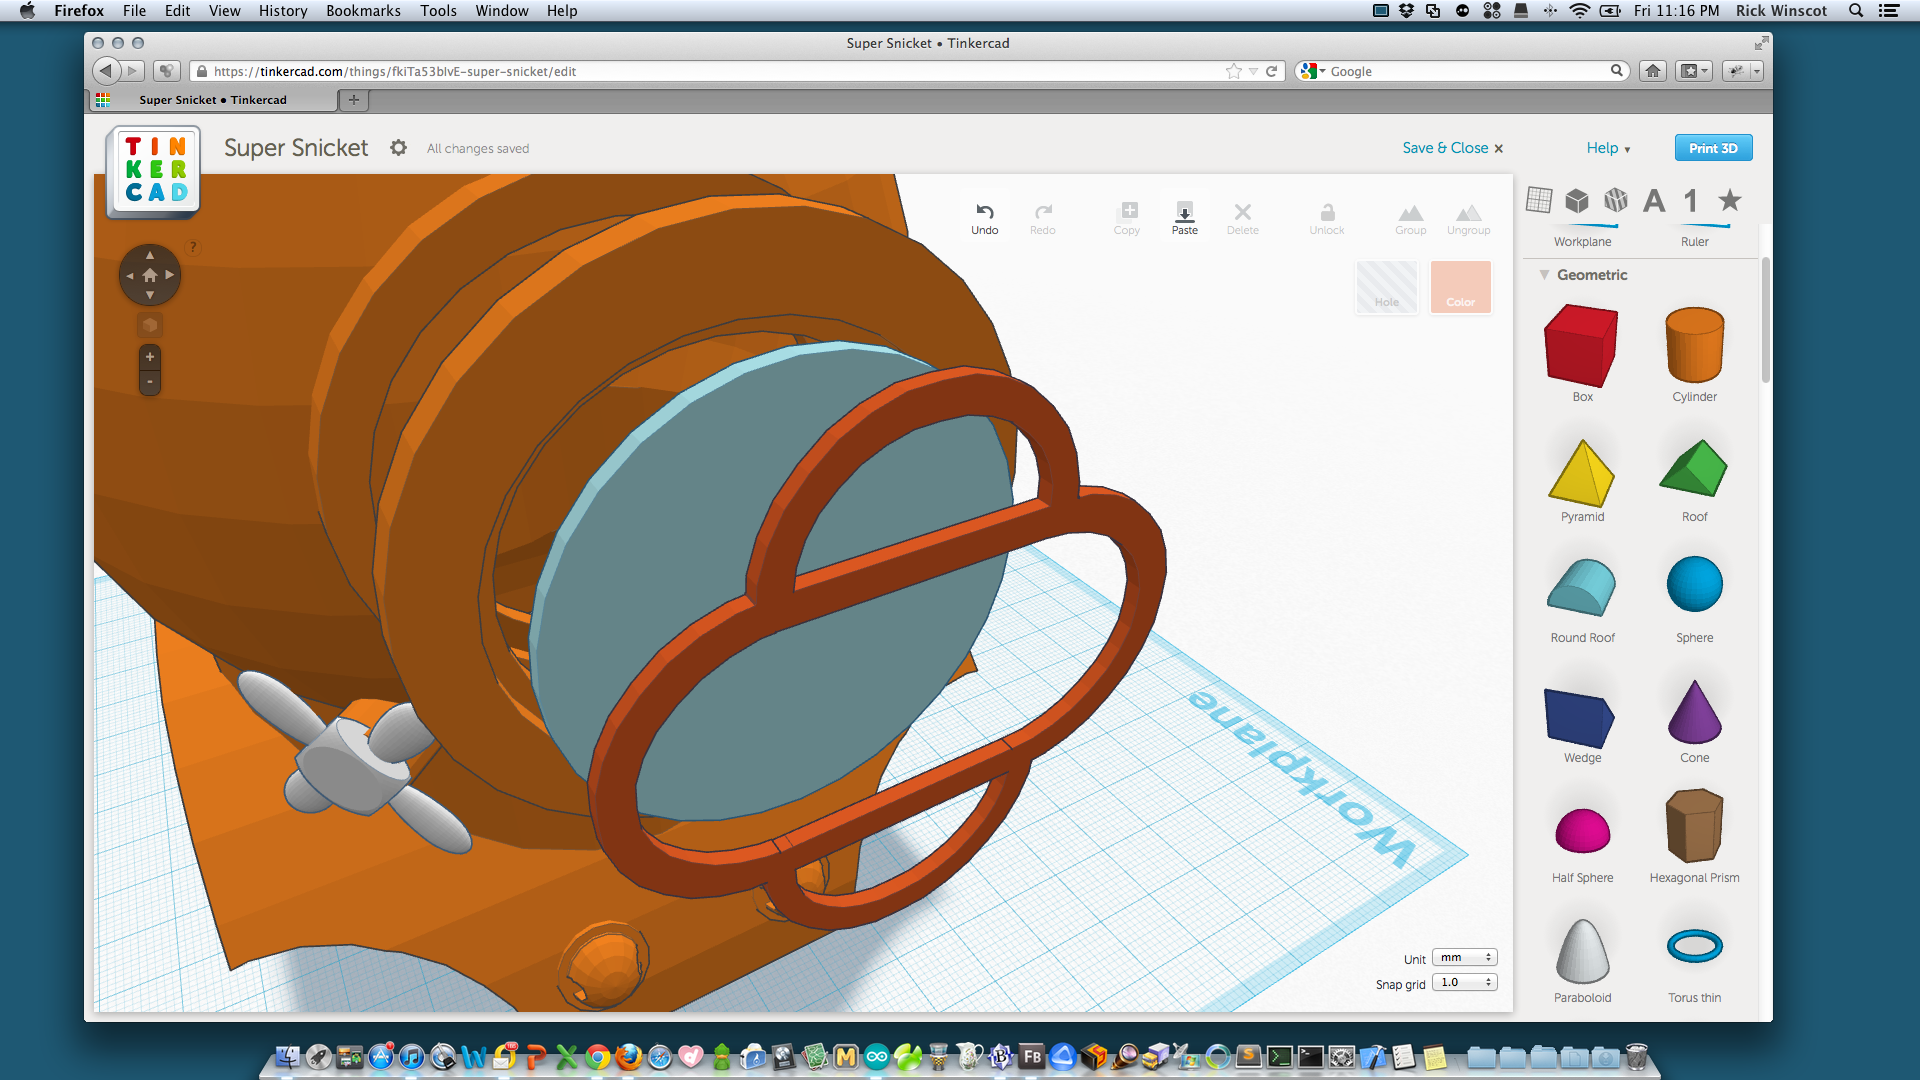The width and height of the screenshot is (1920, 1080).
Task: Enable flat grid view icon
Action: pyautogui.click(x=1539, y=198)
